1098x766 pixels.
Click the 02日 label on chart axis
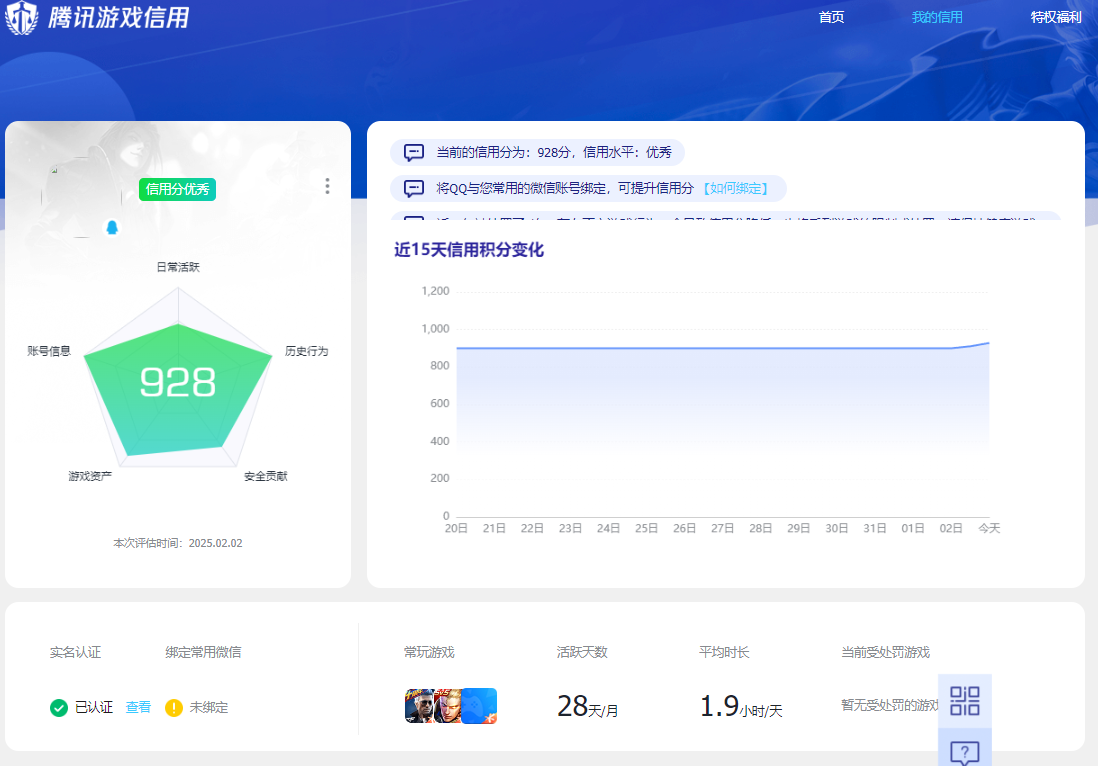951,528
